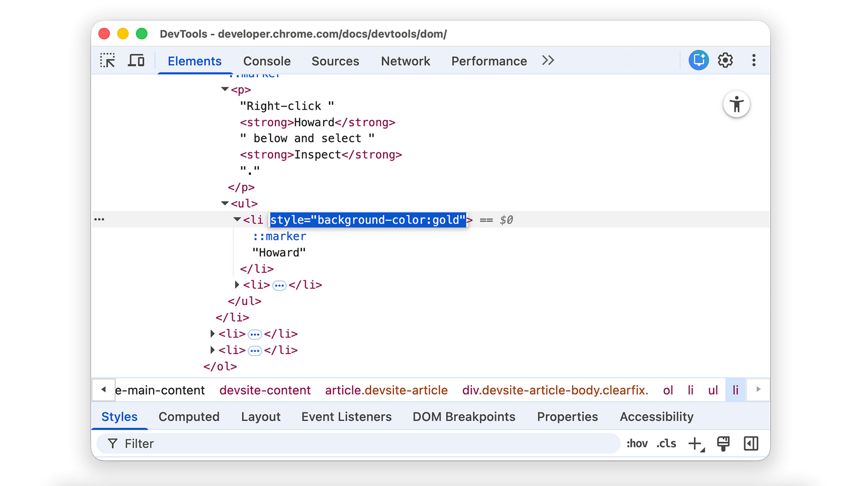Click the ellipsis badge in nested li
The height and width of the screenshot is (486, 856).
279,285
